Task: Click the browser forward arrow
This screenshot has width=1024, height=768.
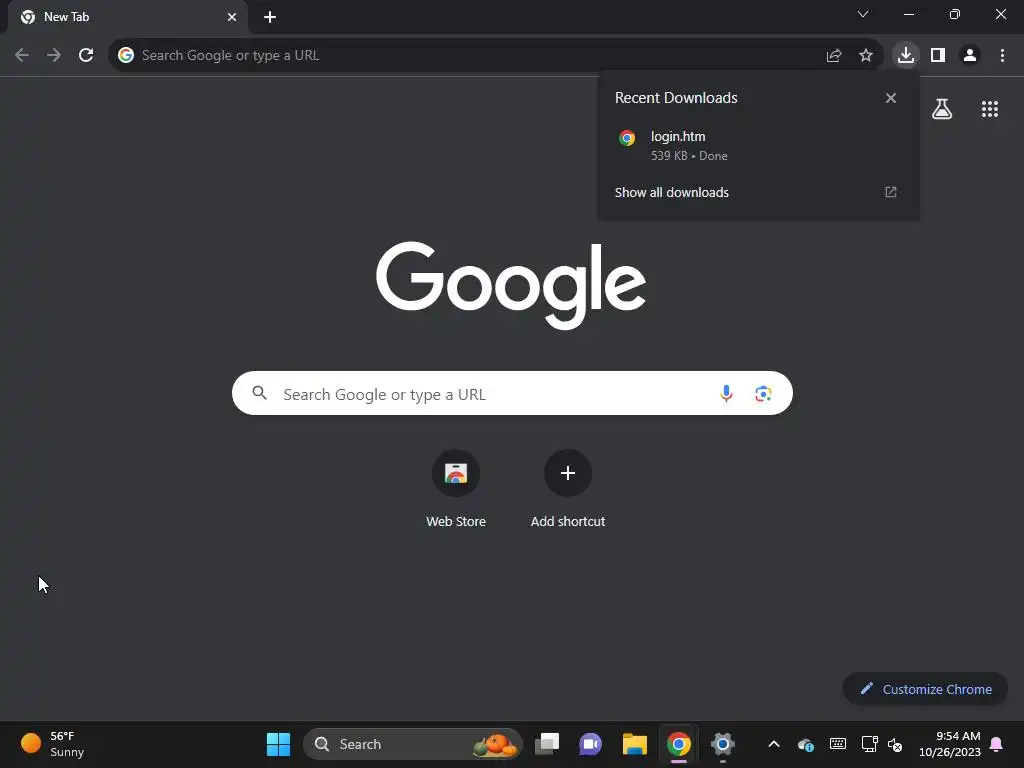Action: pos(54,56)
